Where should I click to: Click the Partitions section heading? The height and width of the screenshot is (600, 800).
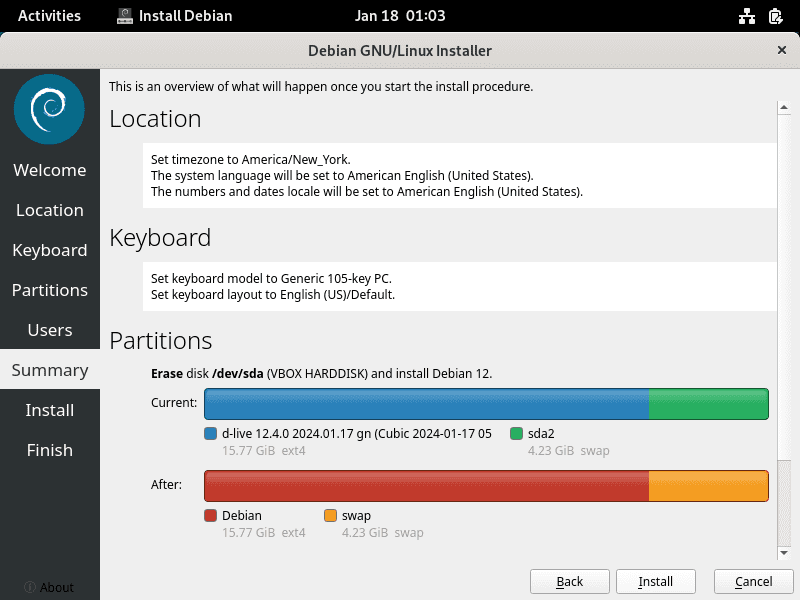[x=161, y=341]
